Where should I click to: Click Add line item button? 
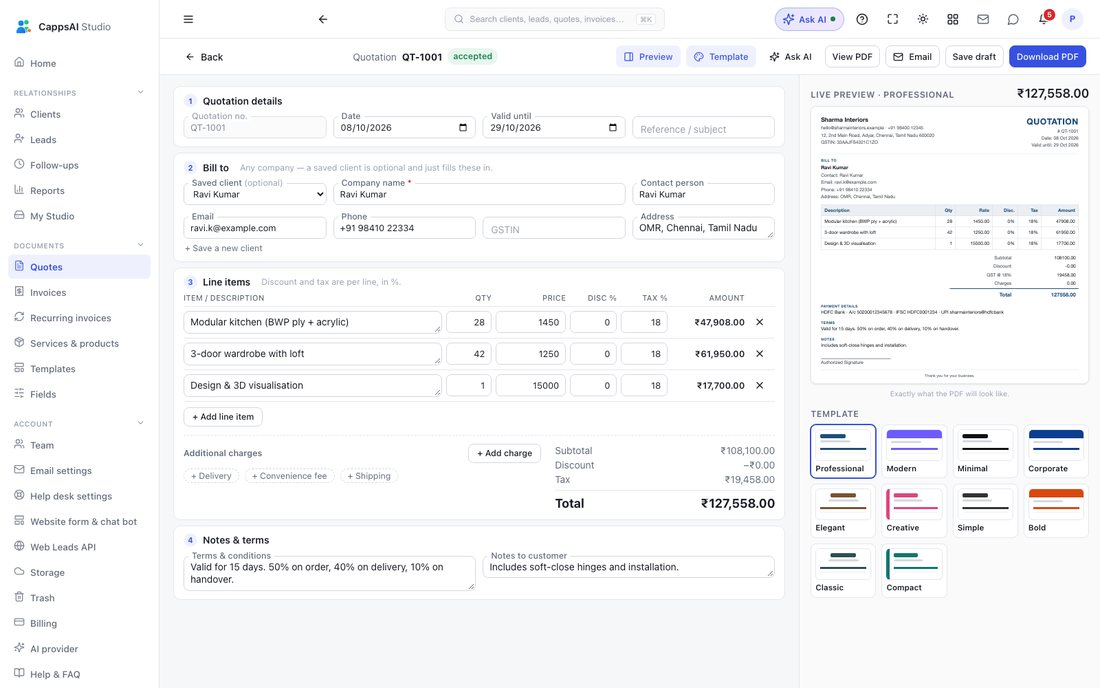click(223, 417)
